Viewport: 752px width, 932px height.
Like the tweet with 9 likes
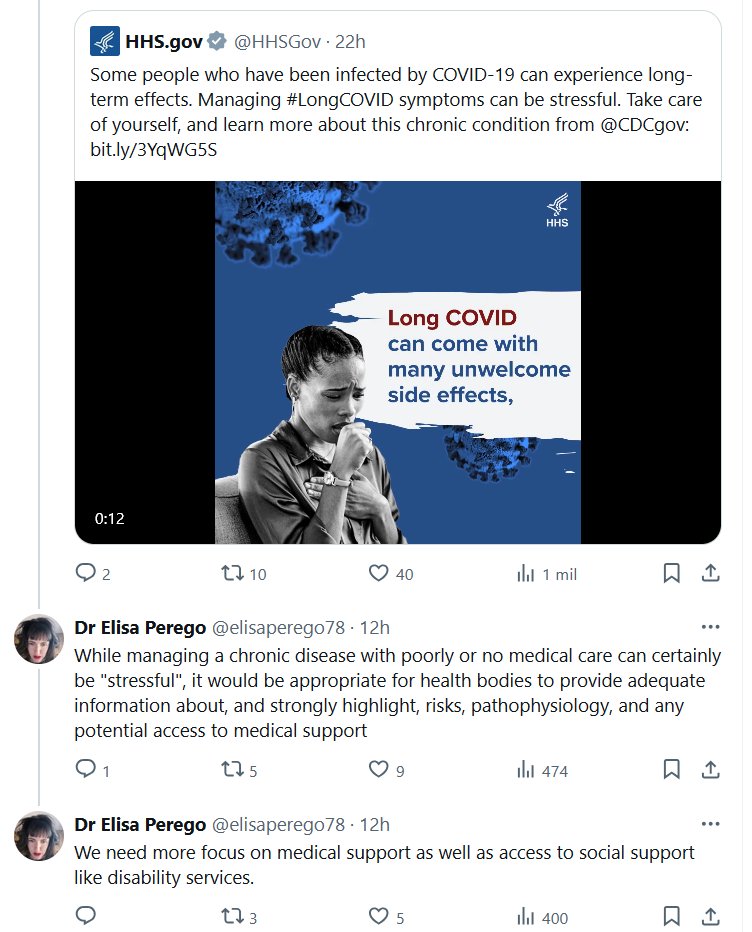click(379, 769)
